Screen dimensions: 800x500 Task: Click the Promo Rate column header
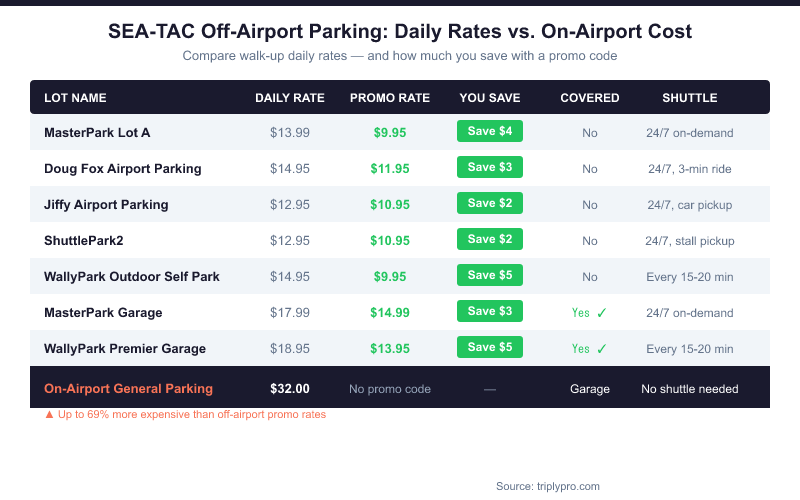point(390,98)
